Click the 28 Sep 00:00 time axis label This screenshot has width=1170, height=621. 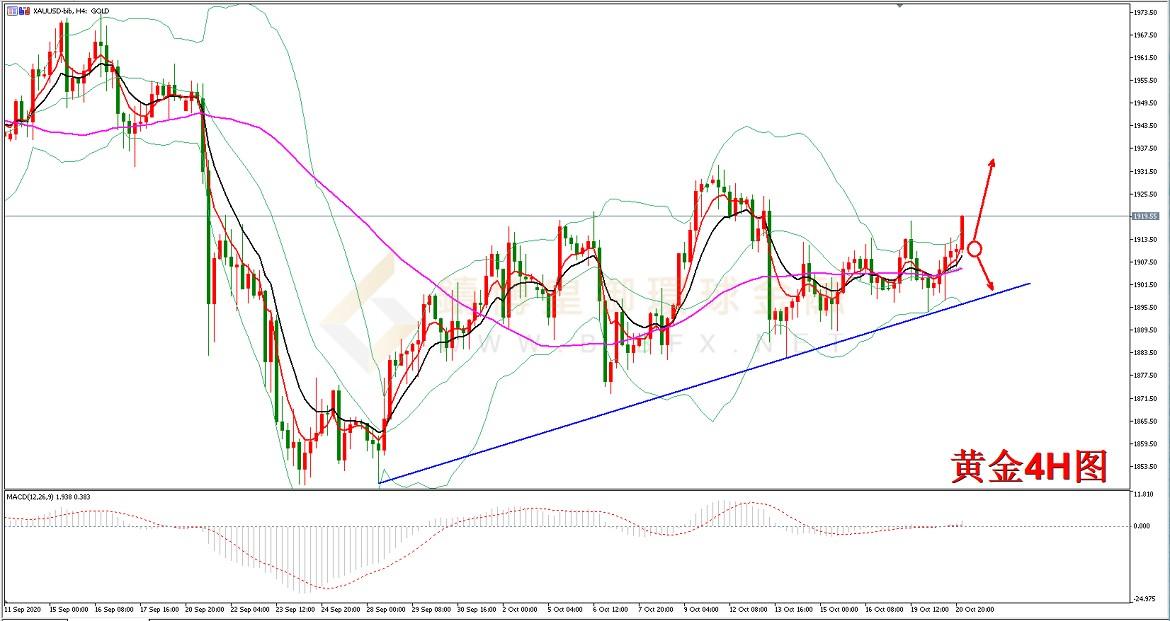pyautogui.click(x=384, y=608)
